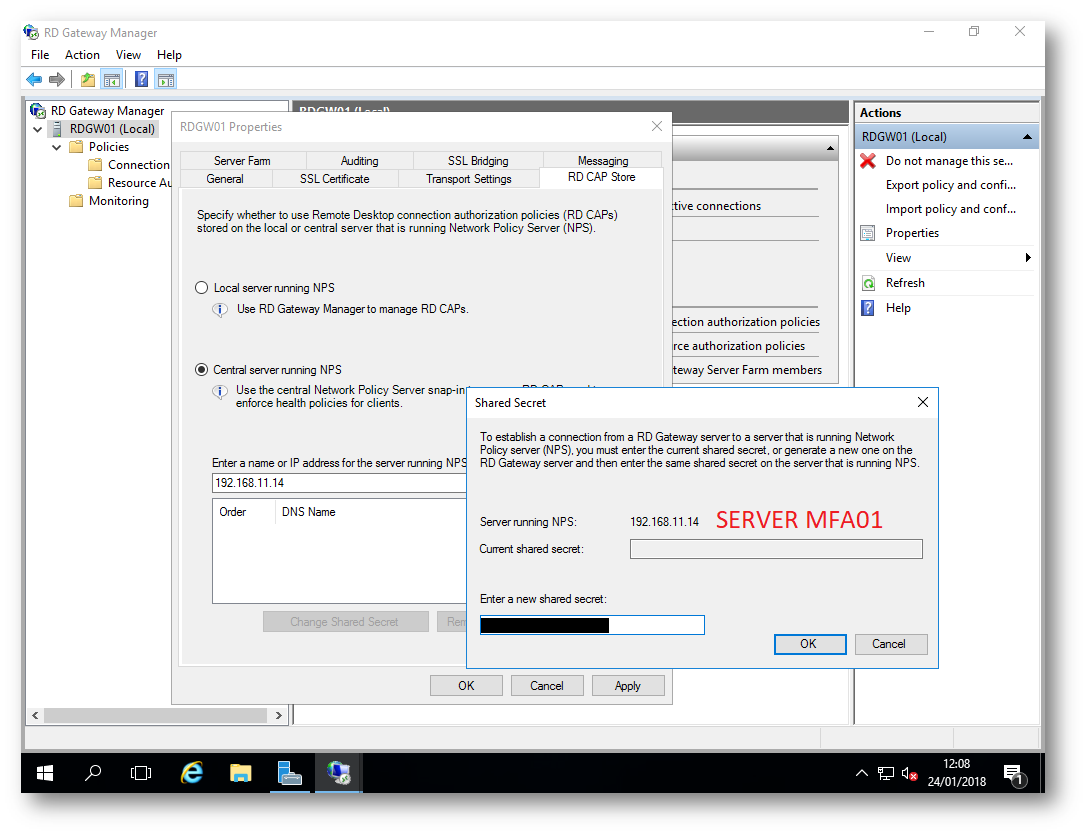This screenshot has width=1087, height=835.
Task: Open File Explorer from taskbar
Action: 241,773
